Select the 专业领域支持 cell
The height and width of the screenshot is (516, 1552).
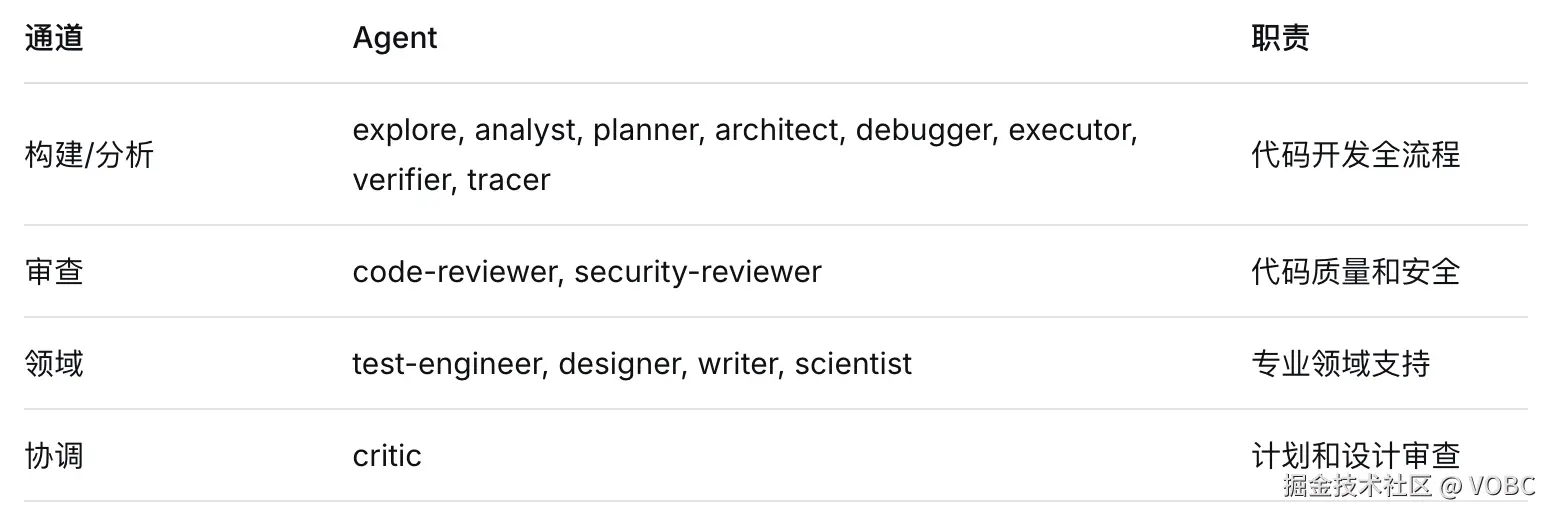[x=1340, y=363]
